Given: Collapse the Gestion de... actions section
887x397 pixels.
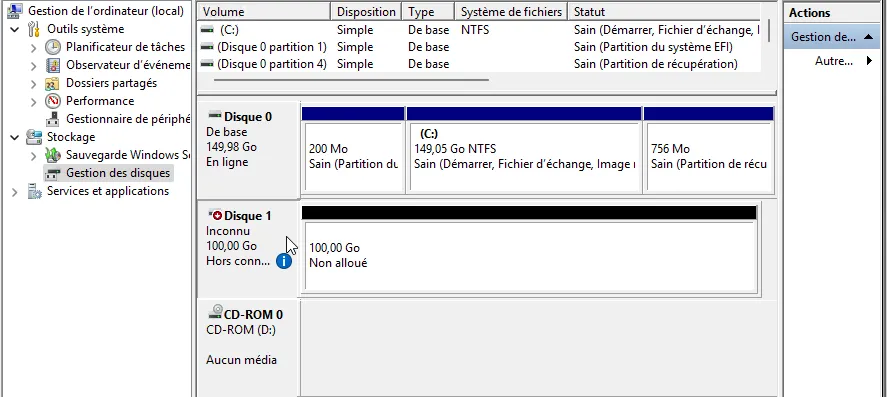Looking at the screenshot, I should 868,37.
